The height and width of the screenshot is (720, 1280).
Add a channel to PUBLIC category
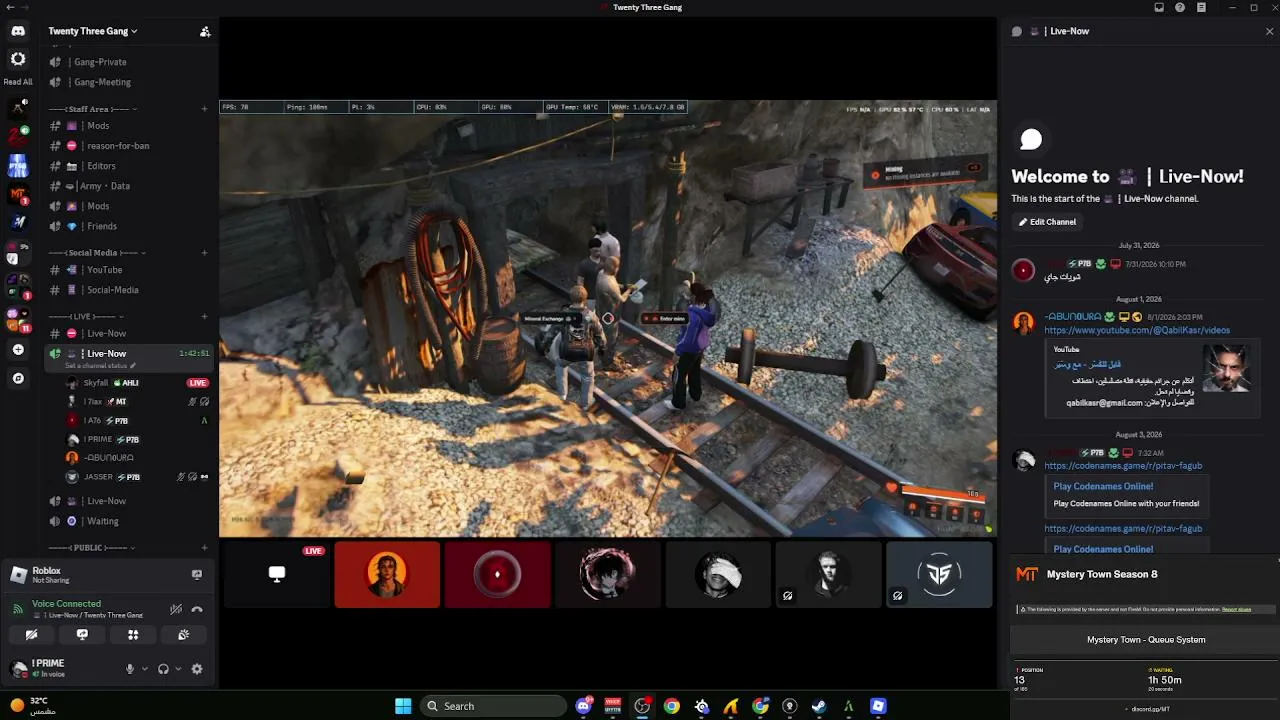(x=204, y=548)
